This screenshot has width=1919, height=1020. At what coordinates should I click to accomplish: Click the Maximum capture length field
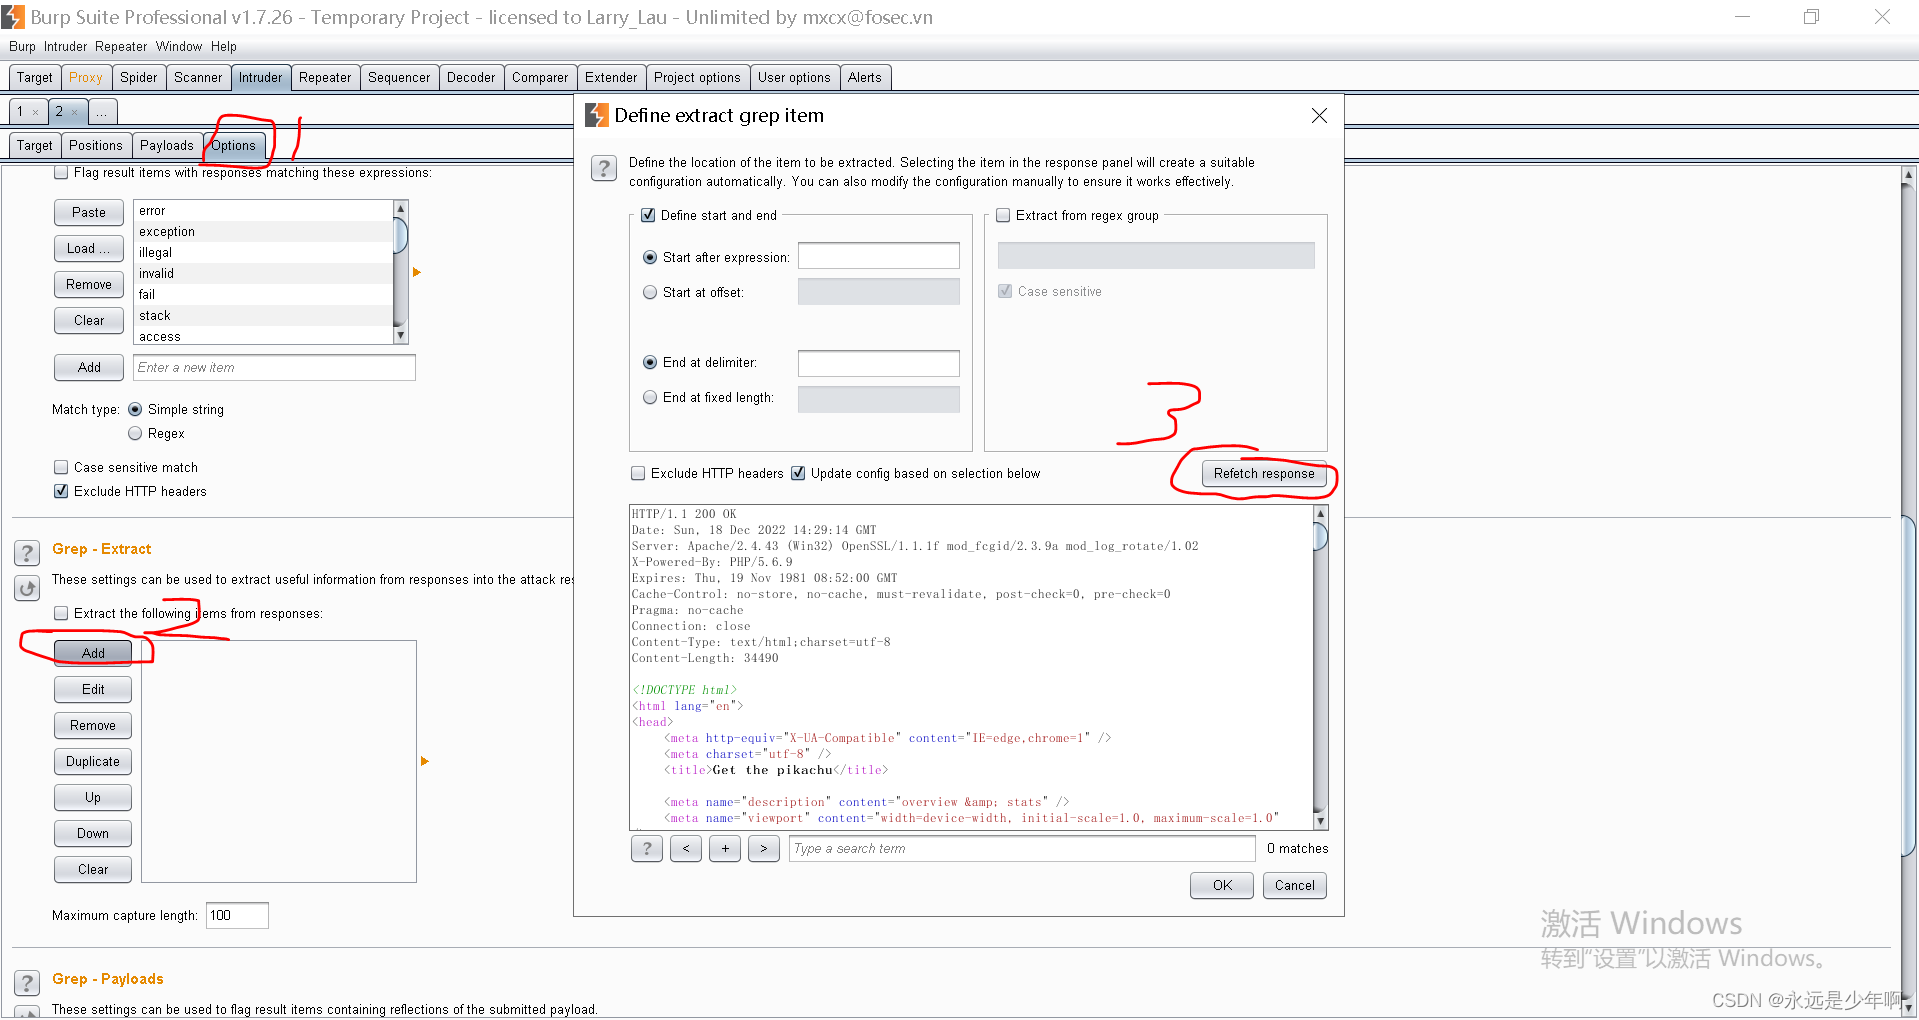237,915
